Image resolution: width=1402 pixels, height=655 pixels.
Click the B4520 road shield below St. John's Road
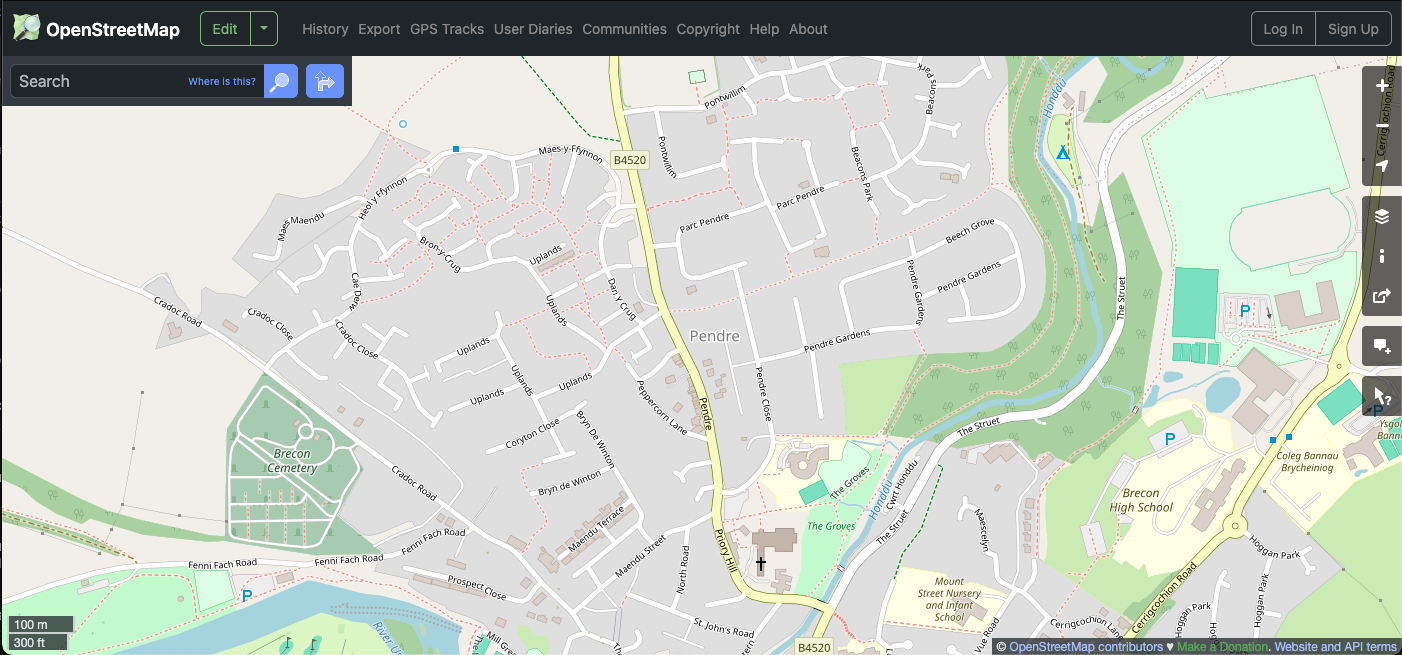click(x=814, y=647)
